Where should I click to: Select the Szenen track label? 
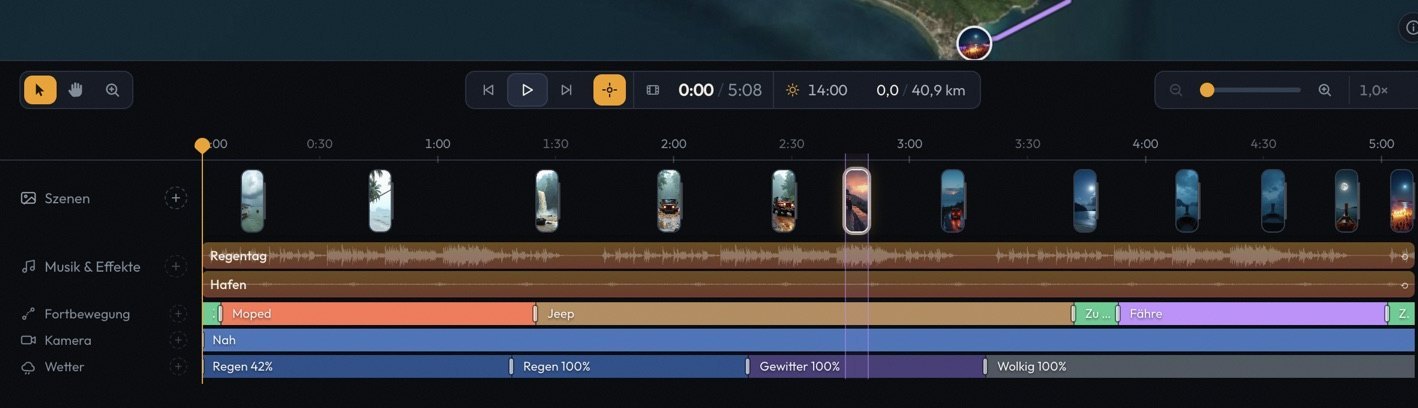67,198
